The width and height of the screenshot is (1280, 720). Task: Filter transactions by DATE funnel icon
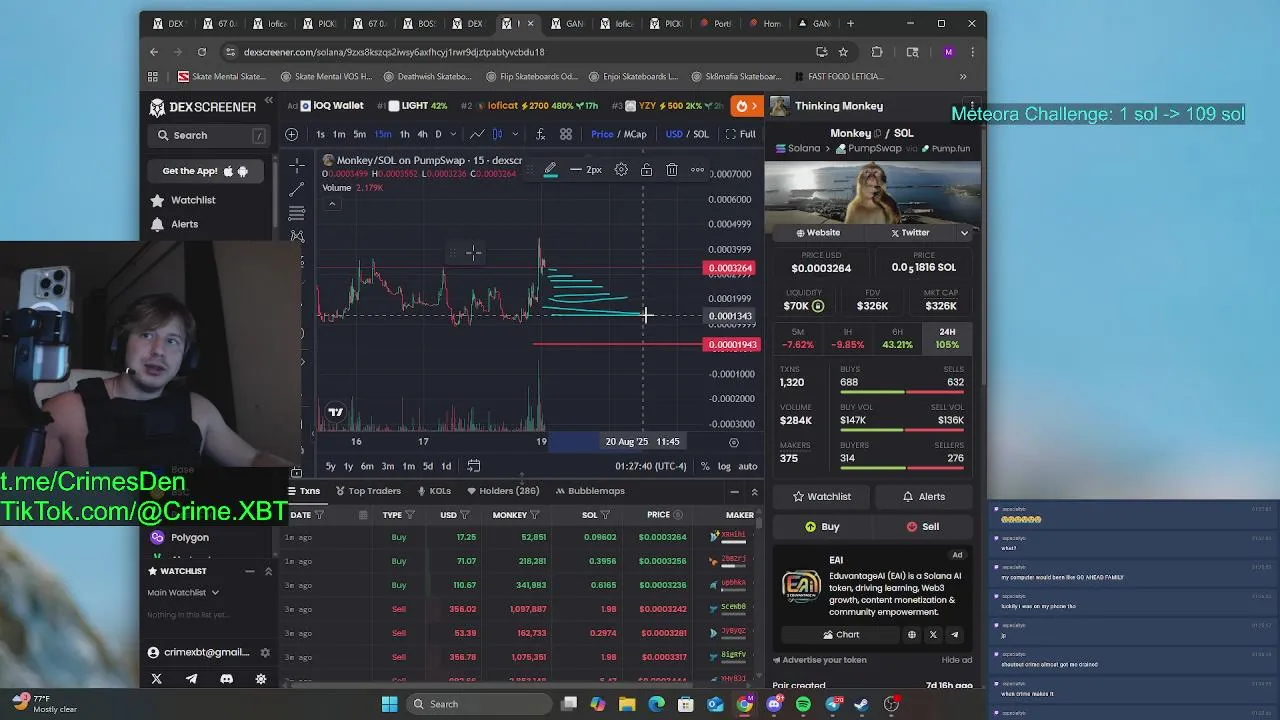pos(319,515)
